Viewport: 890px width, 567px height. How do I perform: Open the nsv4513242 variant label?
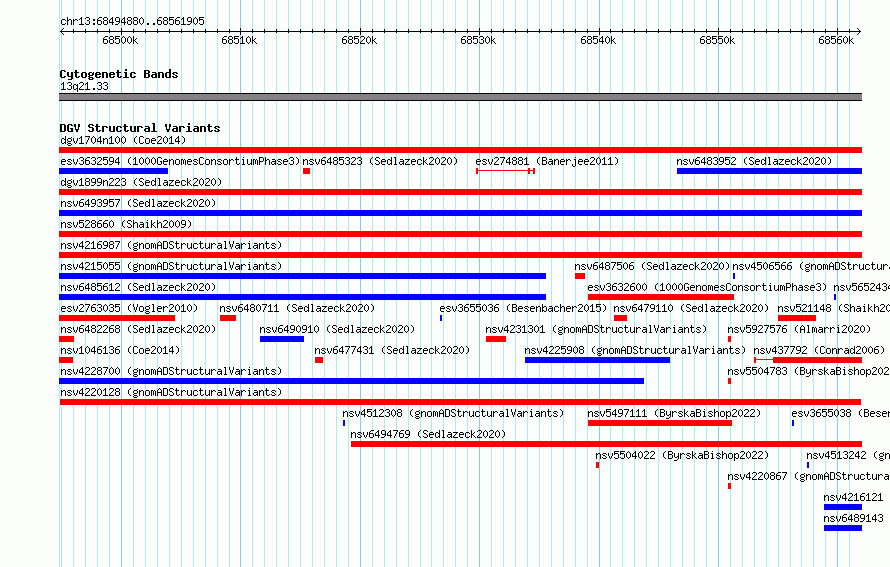coord(848,455)
